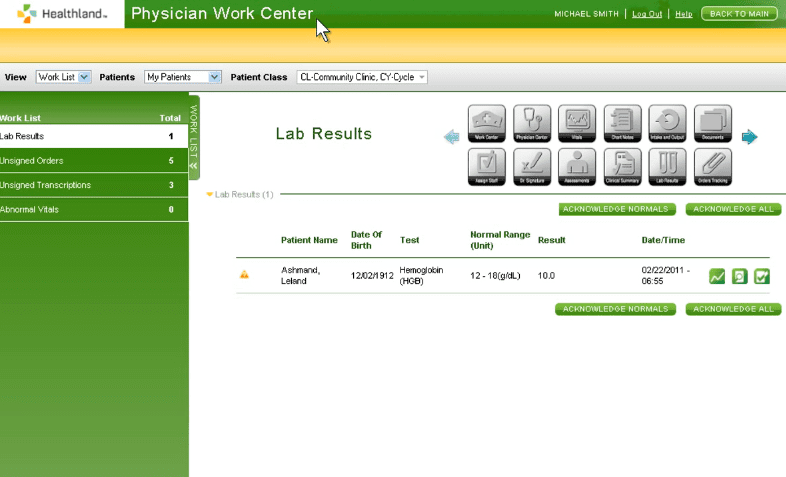Select Abnormal Vitals in Work List
The image size is (786, 477).
click(94, 209)
